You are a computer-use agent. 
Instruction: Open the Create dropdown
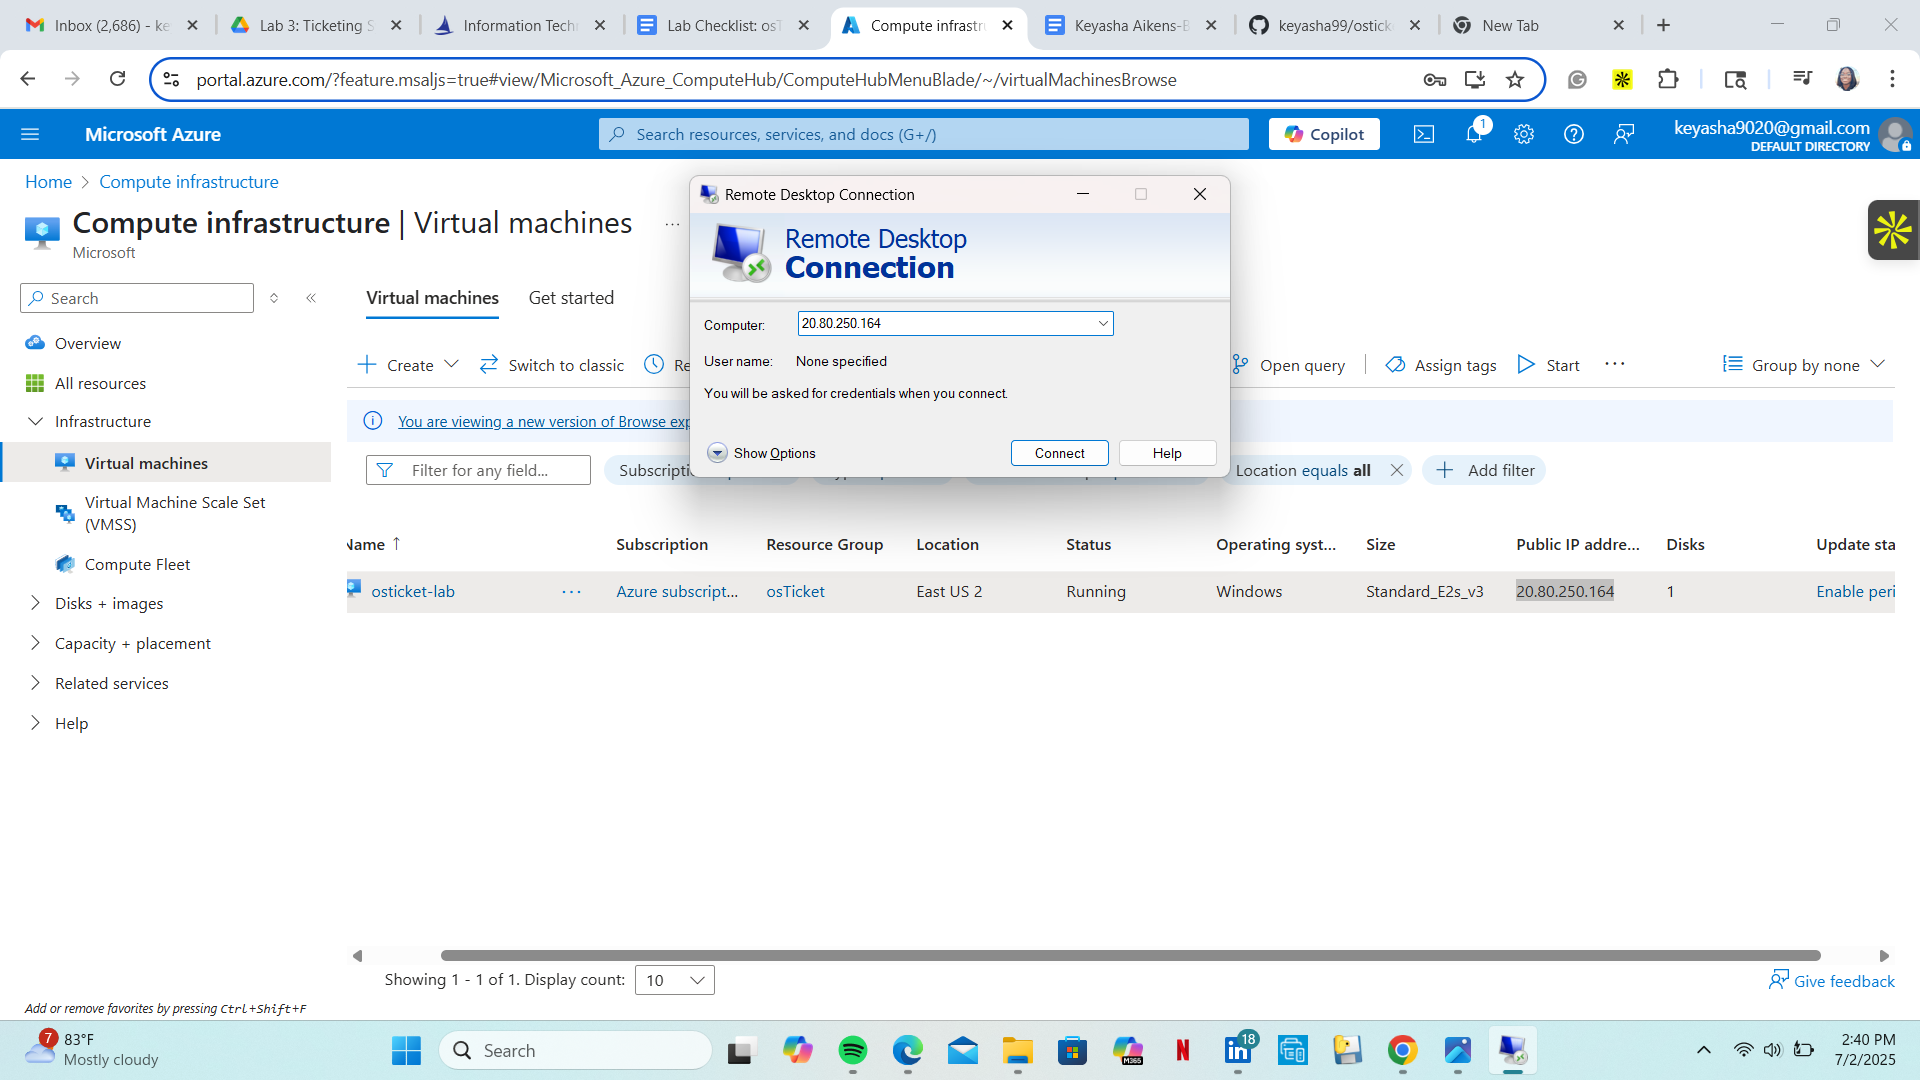pyautogui.click(x=408, y=365)
